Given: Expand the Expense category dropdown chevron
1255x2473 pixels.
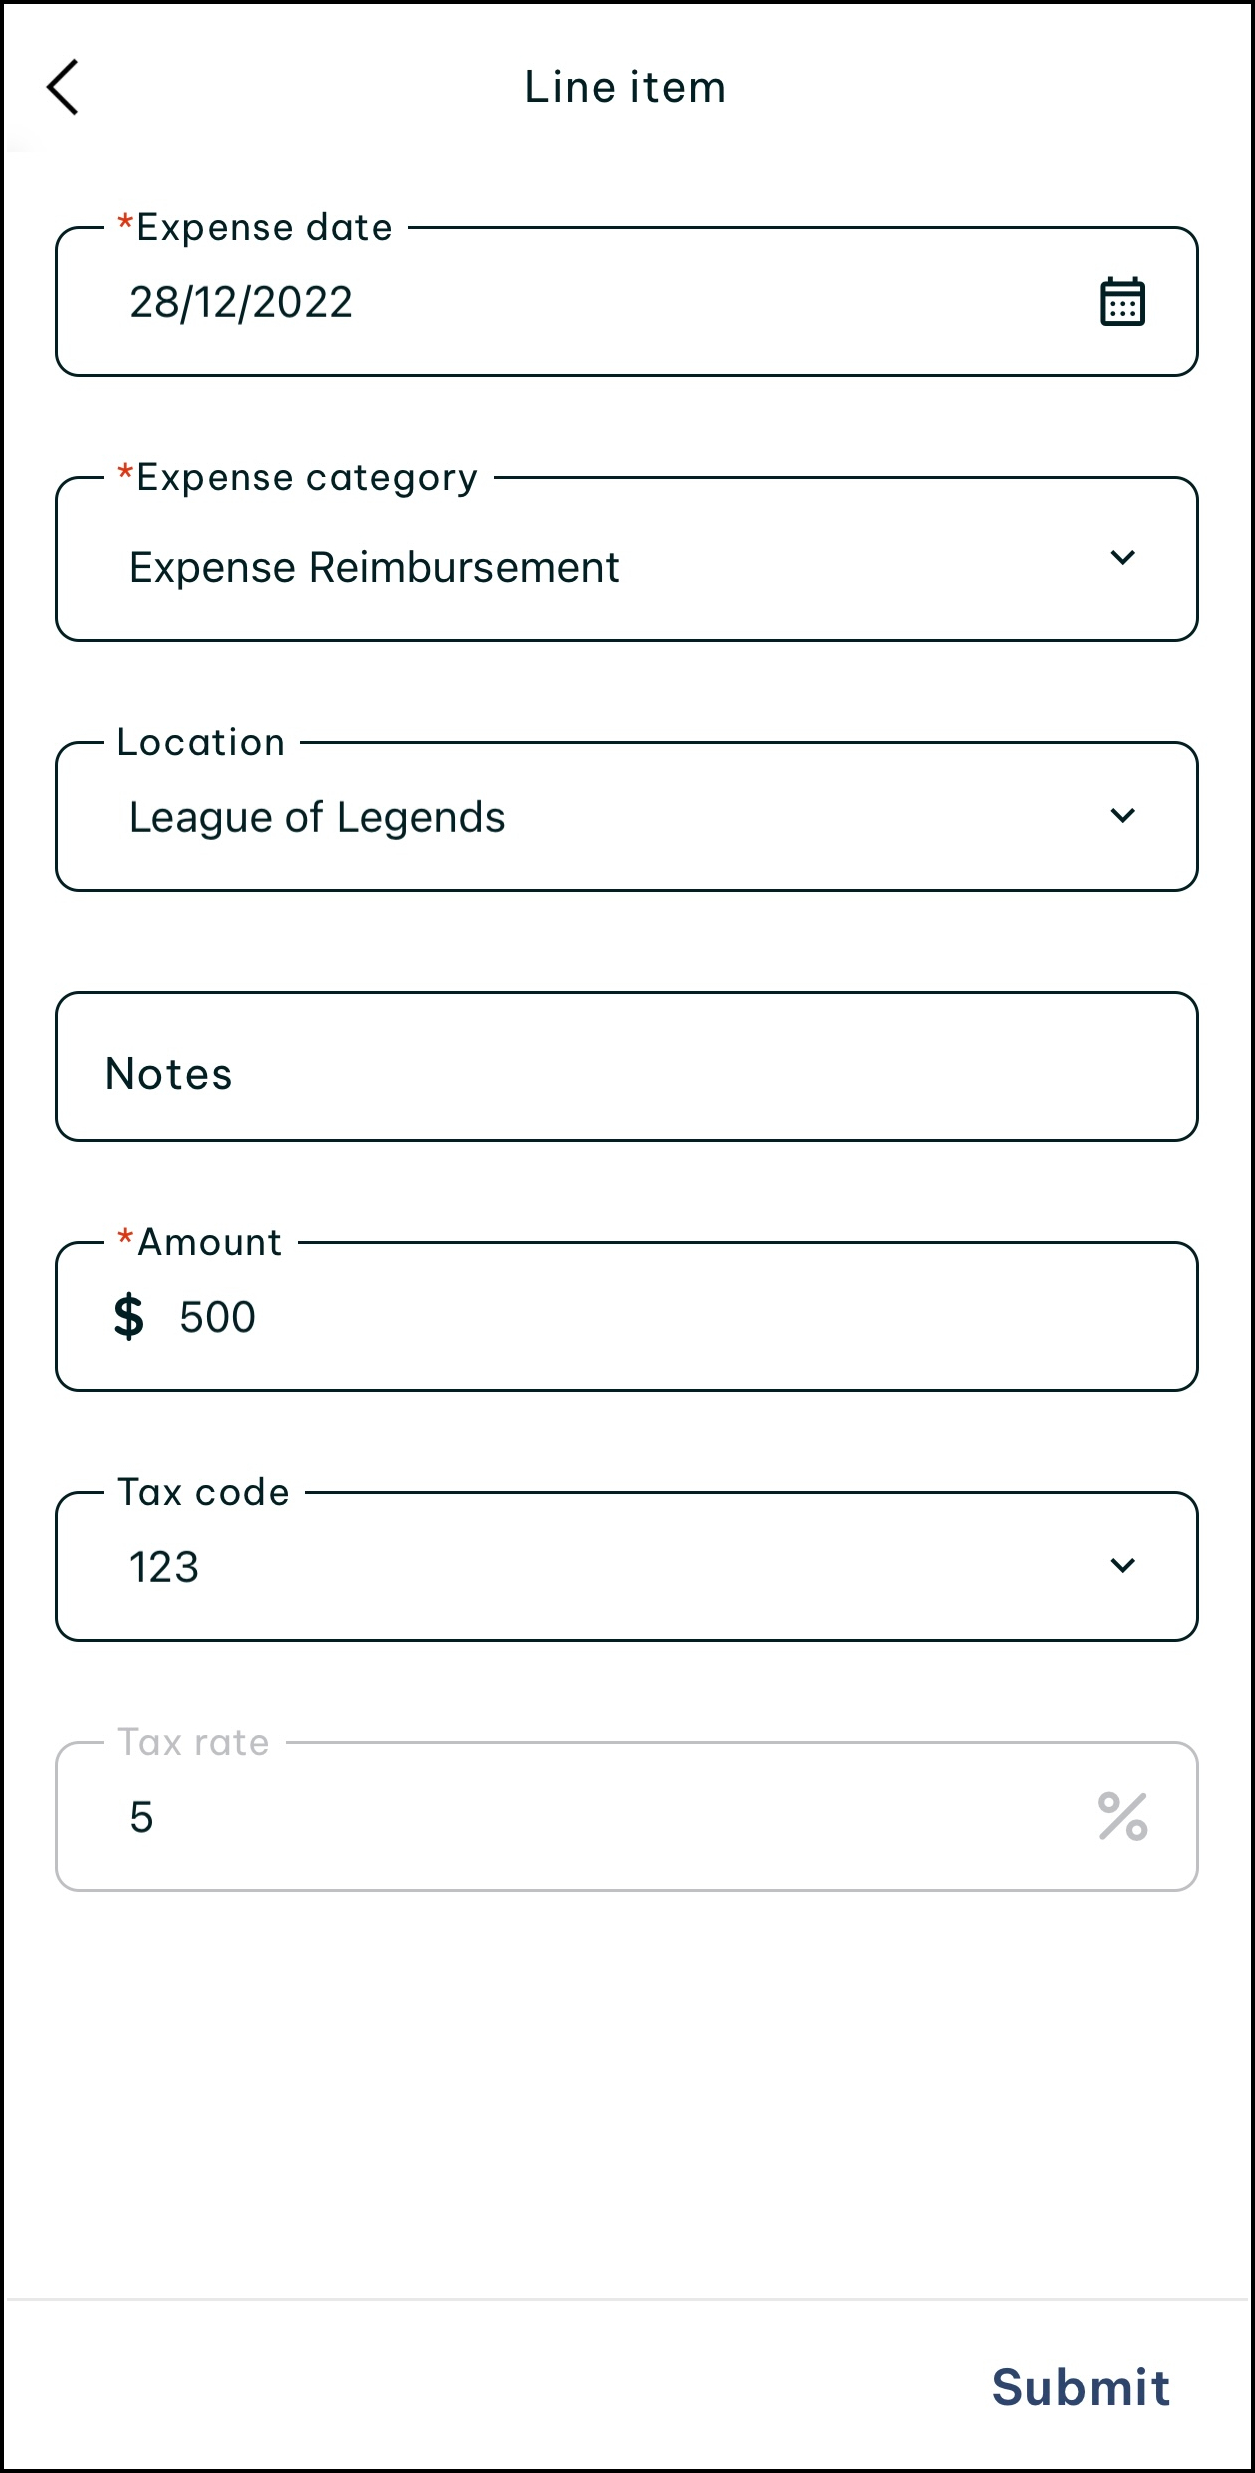Looking at the screenshot, I should pyautogui.click(x=1122, y=558).
